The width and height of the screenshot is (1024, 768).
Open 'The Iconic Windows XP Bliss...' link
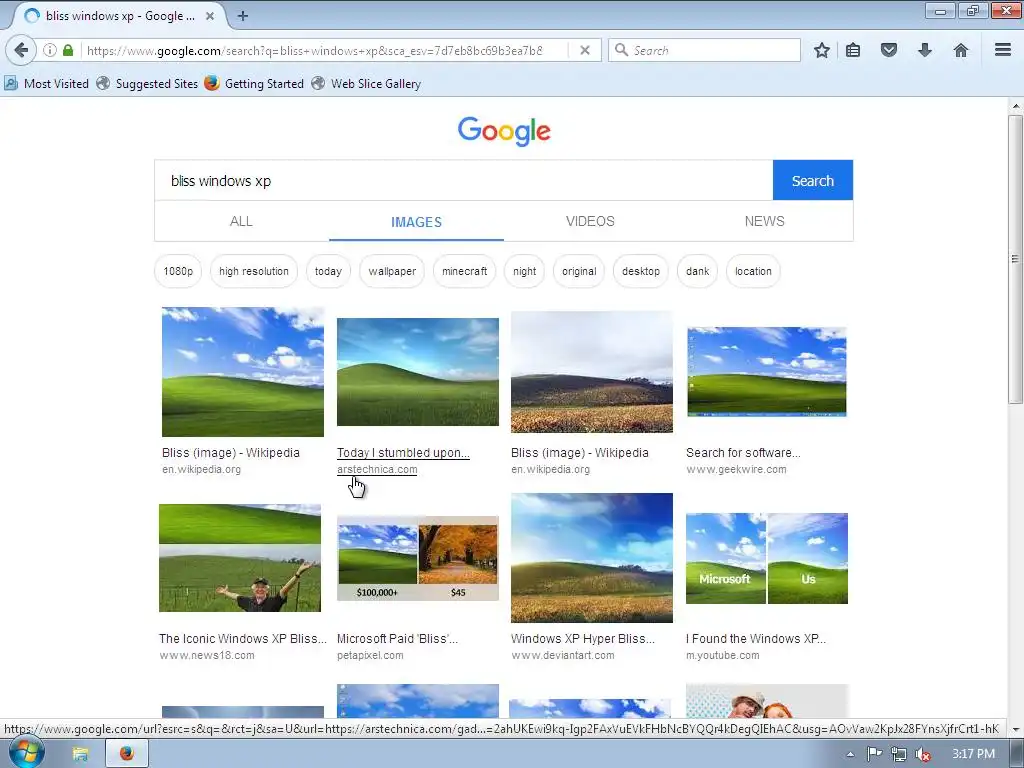pos(242,639)
